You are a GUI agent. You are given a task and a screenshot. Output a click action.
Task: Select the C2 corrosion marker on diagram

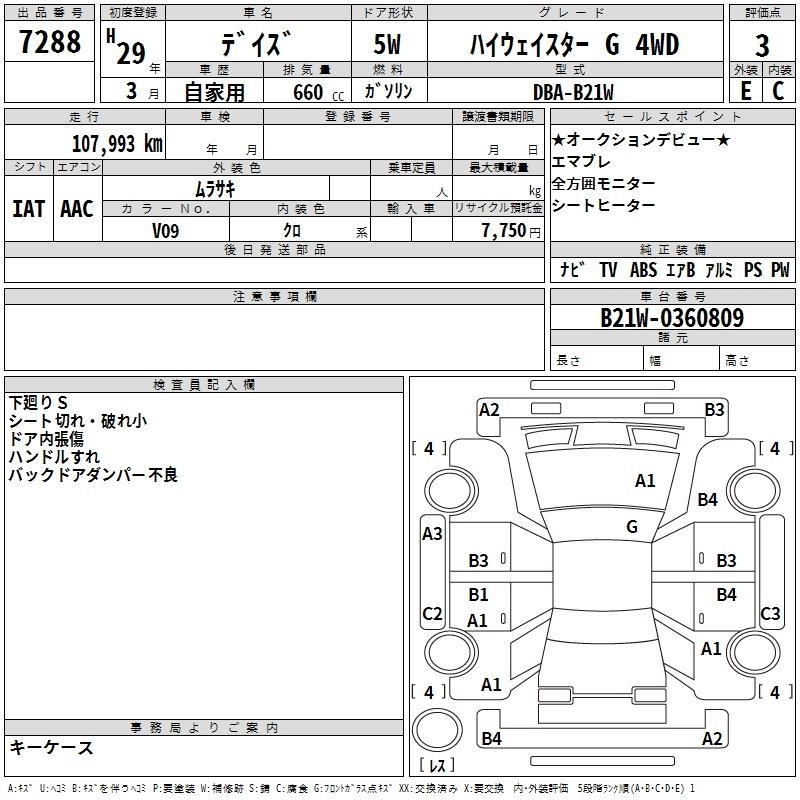click(x=432, y=613)
